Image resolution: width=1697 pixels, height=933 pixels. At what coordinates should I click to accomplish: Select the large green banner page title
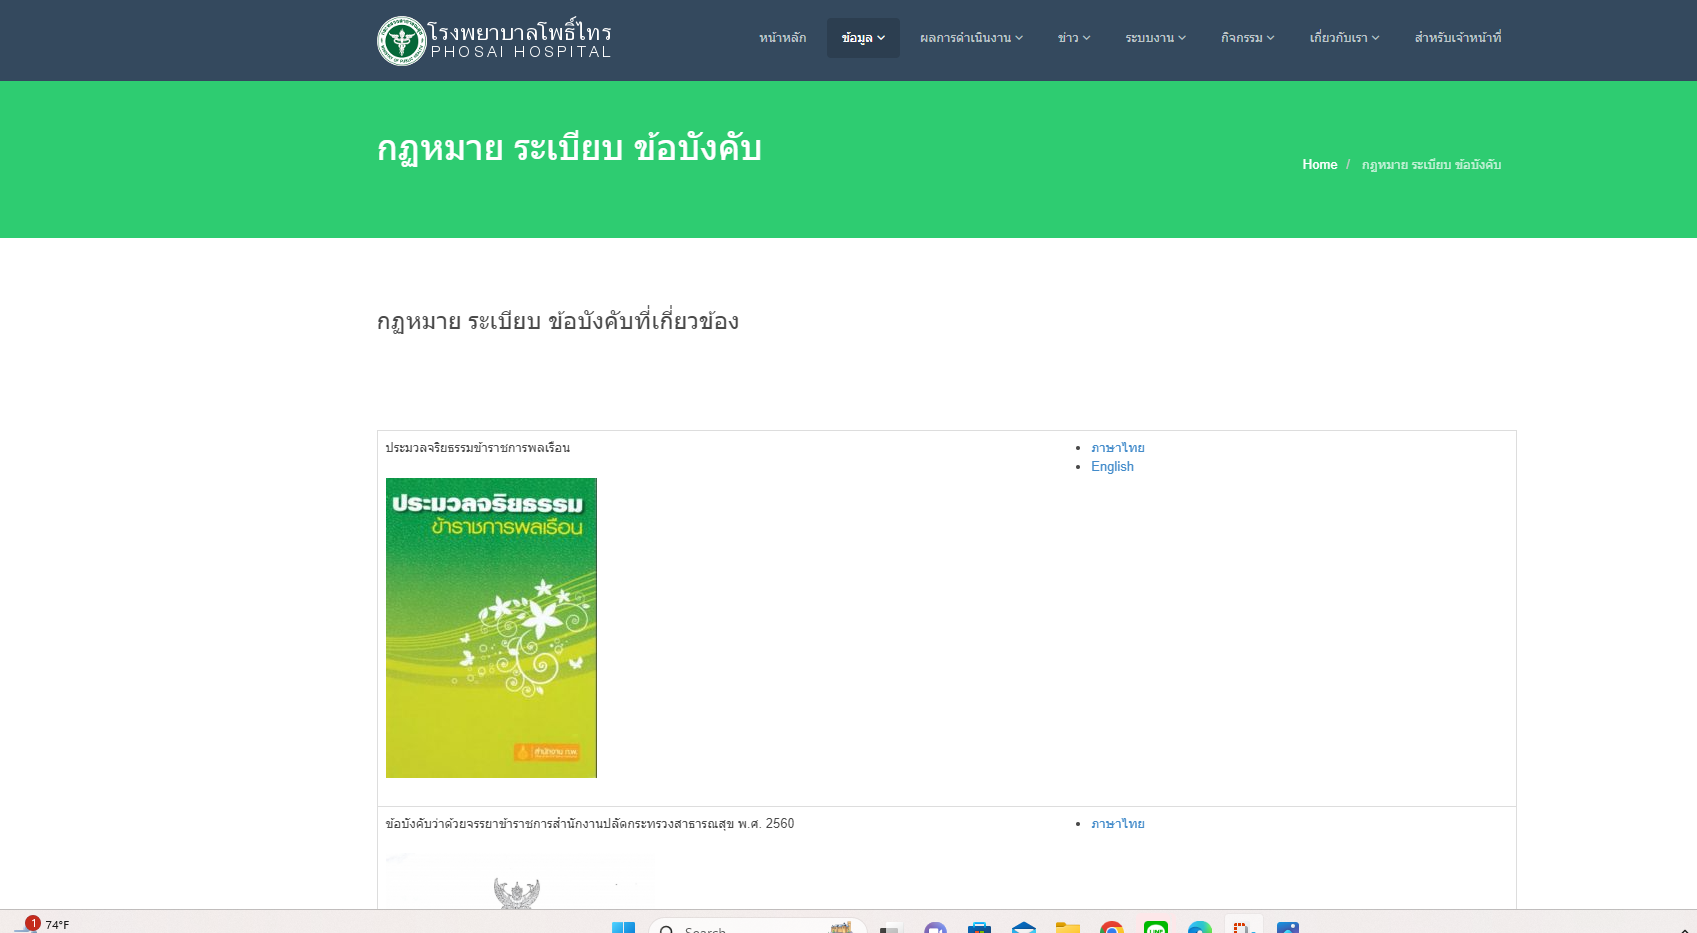569,149
